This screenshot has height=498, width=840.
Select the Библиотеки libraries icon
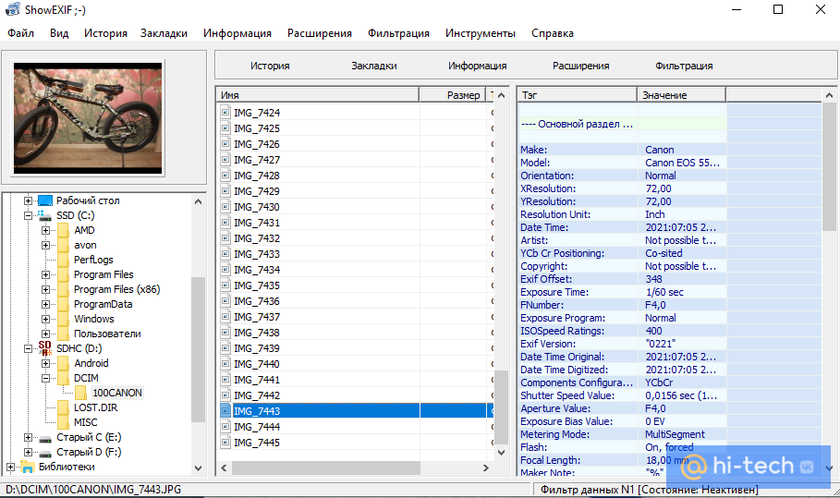[27, 467]
